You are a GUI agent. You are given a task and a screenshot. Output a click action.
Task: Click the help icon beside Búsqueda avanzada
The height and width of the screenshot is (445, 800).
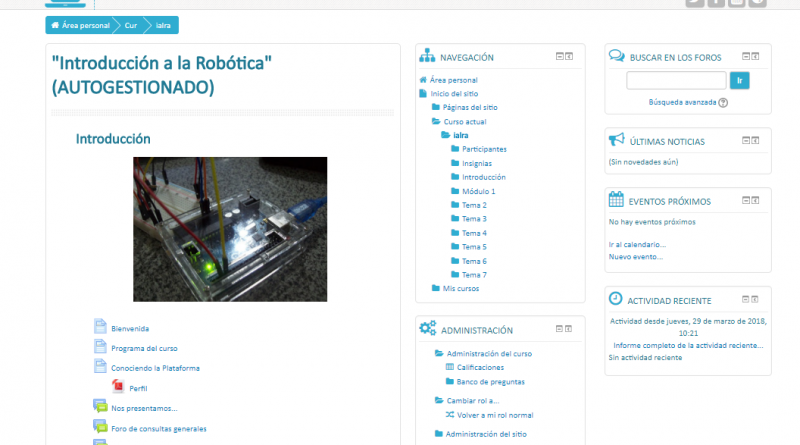tap(723, 102)
